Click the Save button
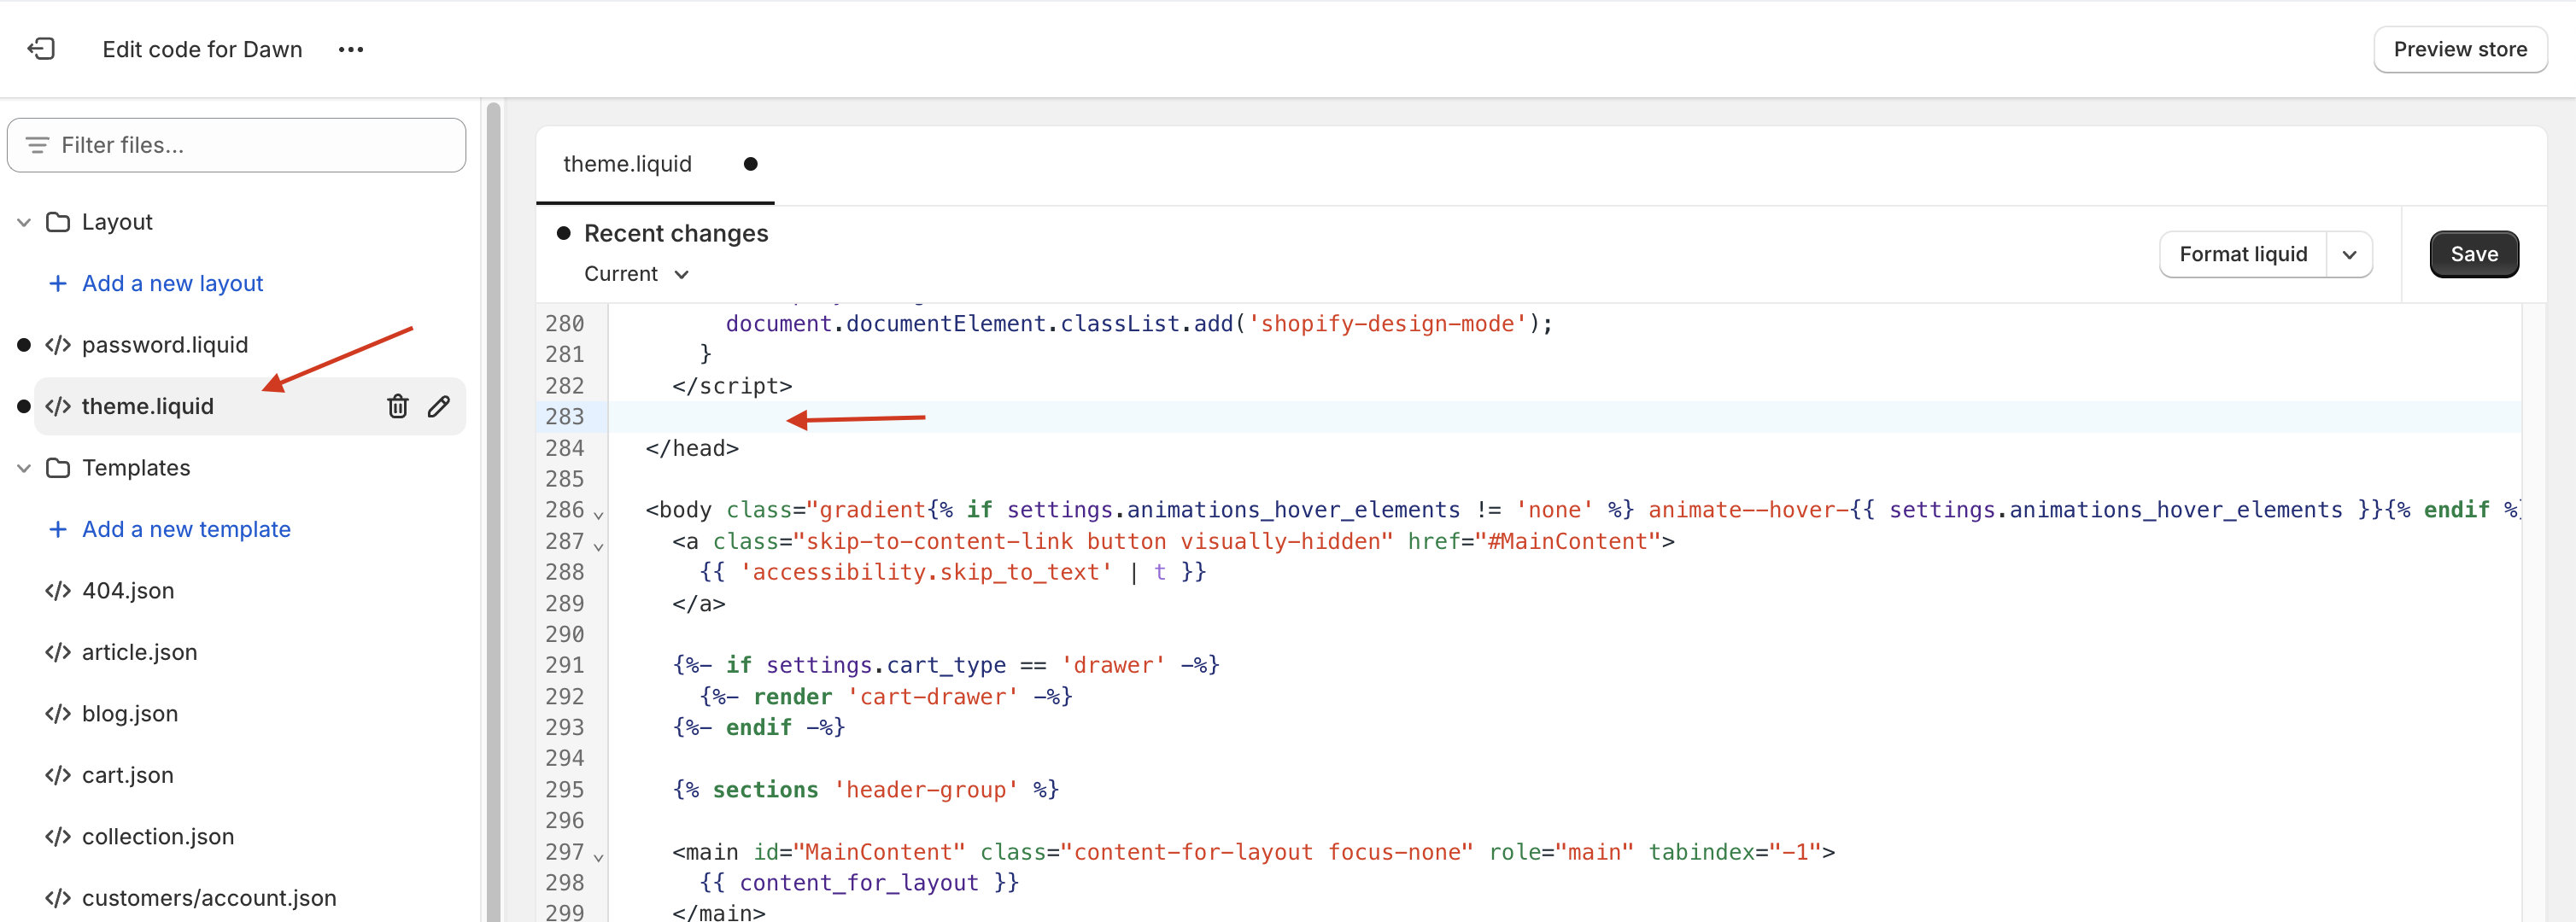 [x=2473, y=255]
